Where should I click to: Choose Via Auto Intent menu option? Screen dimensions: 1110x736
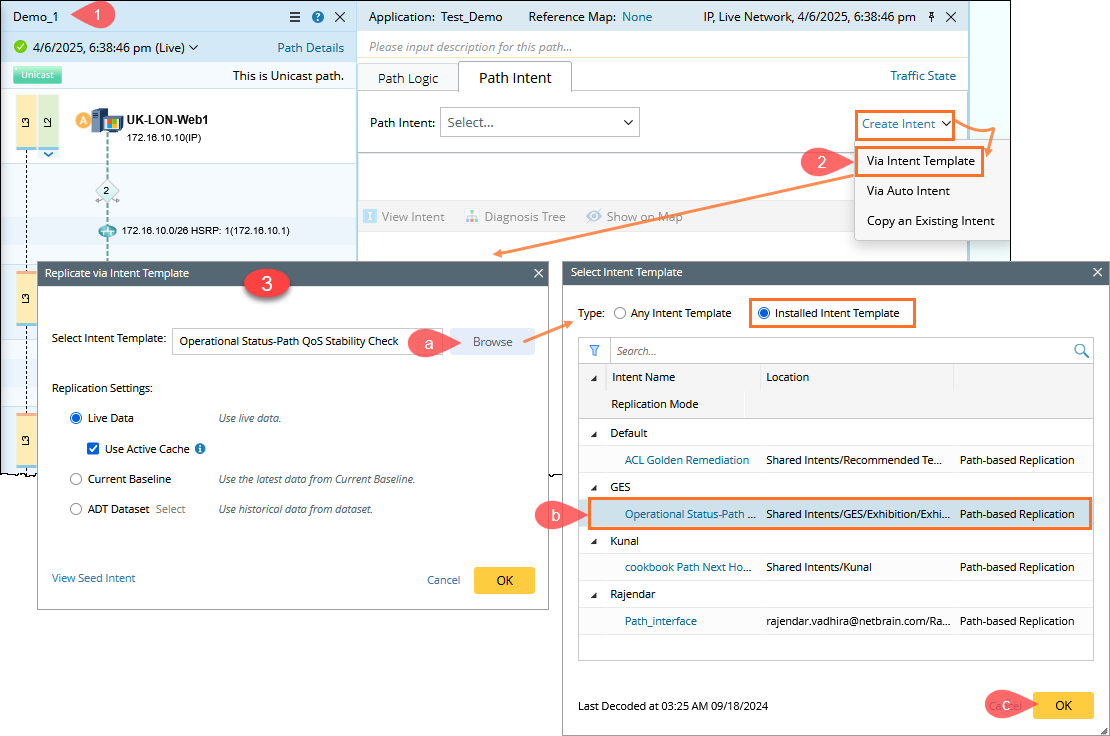pyautogui.click(x=908, y=190)
